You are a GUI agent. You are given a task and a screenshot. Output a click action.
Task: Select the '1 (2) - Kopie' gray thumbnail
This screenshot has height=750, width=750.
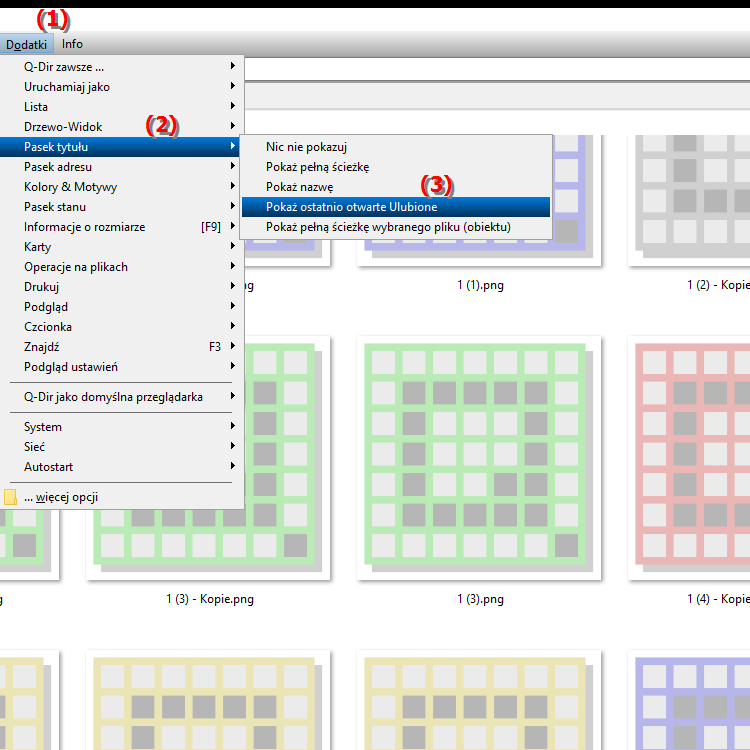pyautogui.click(x=689, y=200)
